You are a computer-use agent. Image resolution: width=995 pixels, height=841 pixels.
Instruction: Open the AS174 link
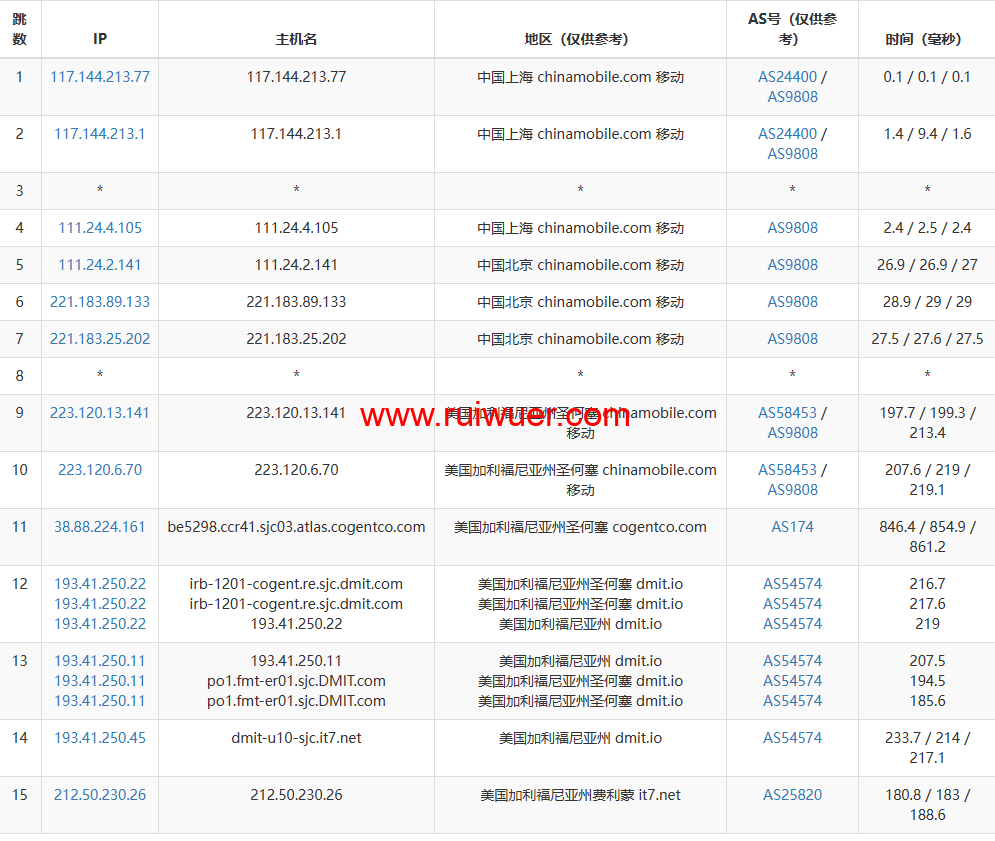coord(792,527)
